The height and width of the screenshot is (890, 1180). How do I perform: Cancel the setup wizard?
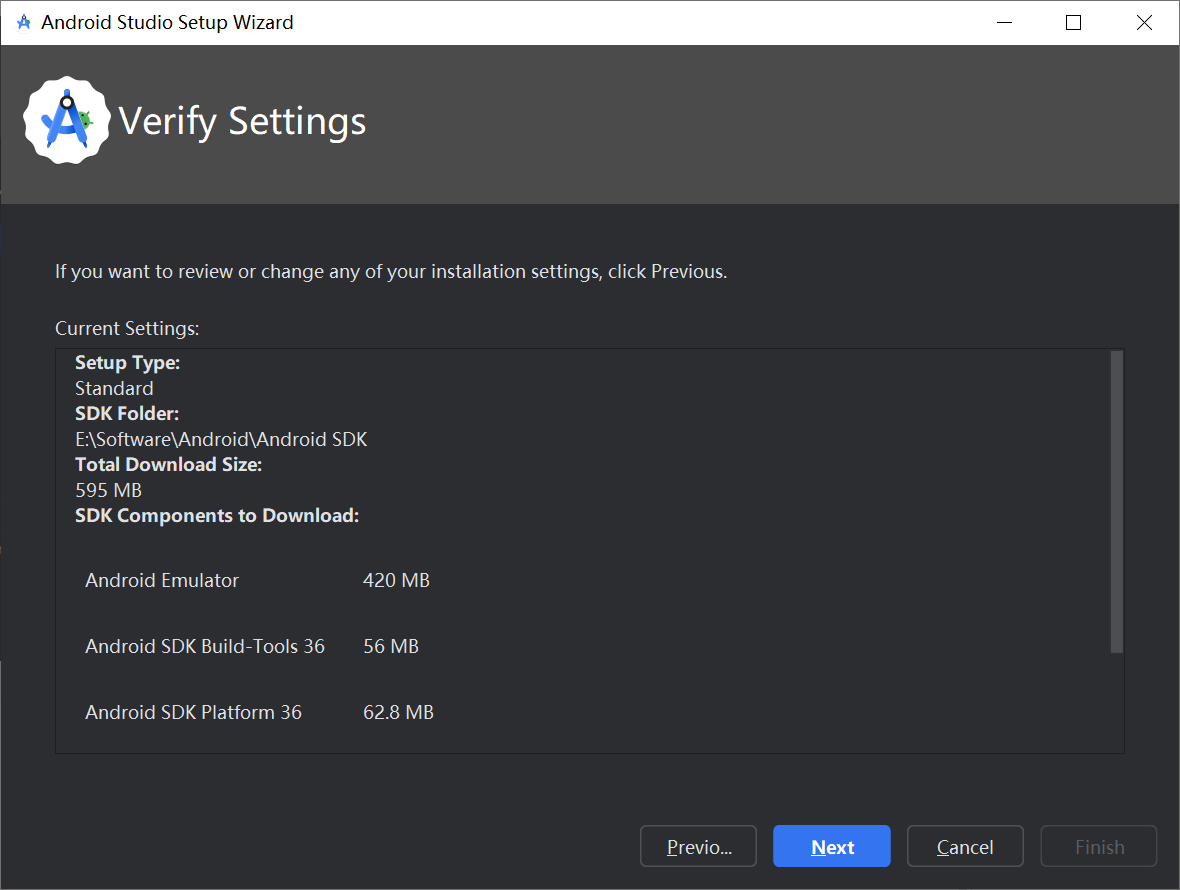(964, 847)
